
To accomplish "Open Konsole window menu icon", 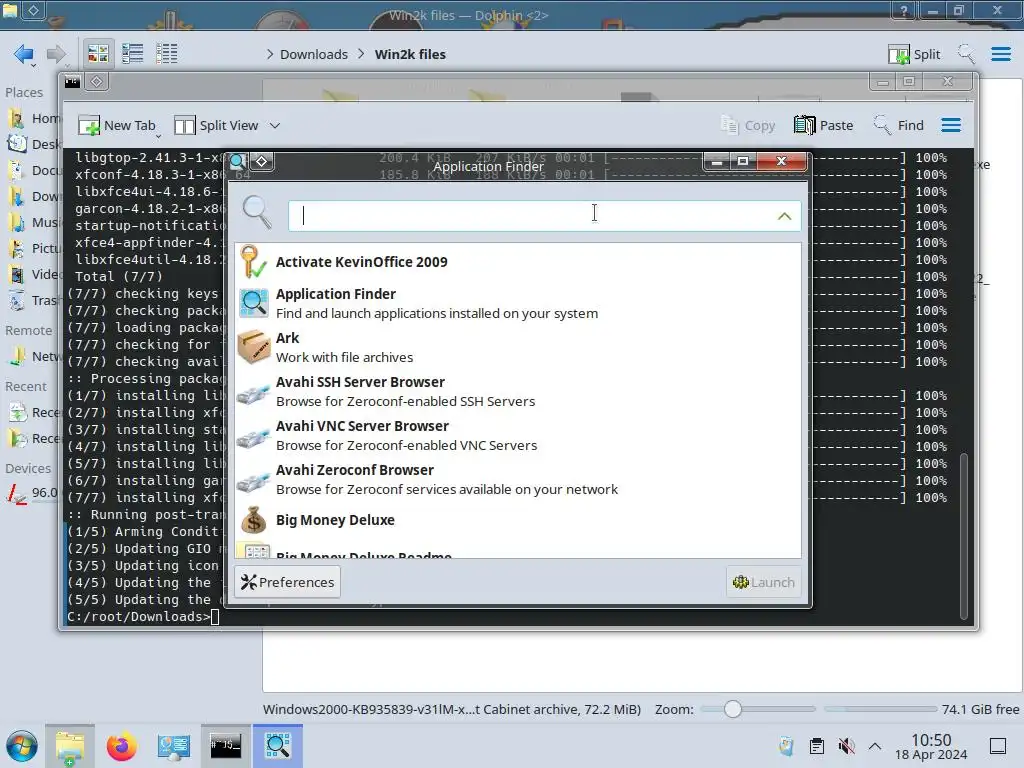I will [x=72, y=82].
